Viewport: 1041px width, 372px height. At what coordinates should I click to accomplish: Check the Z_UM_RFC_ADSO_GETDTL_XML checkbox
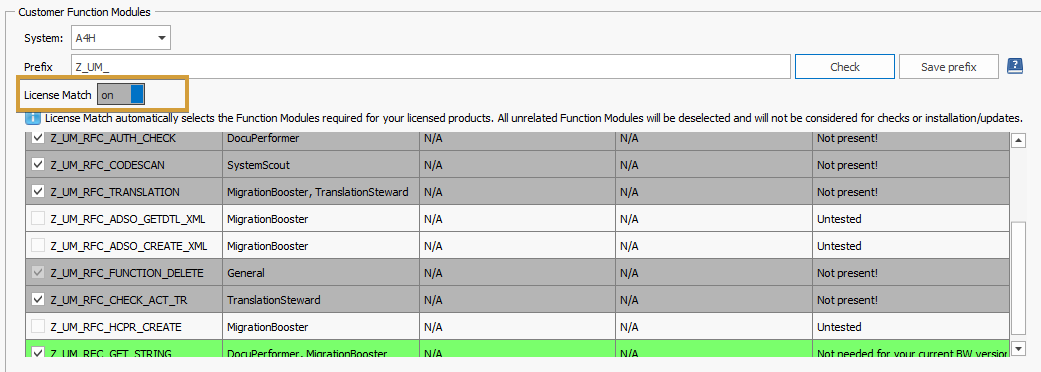point(39,219)
